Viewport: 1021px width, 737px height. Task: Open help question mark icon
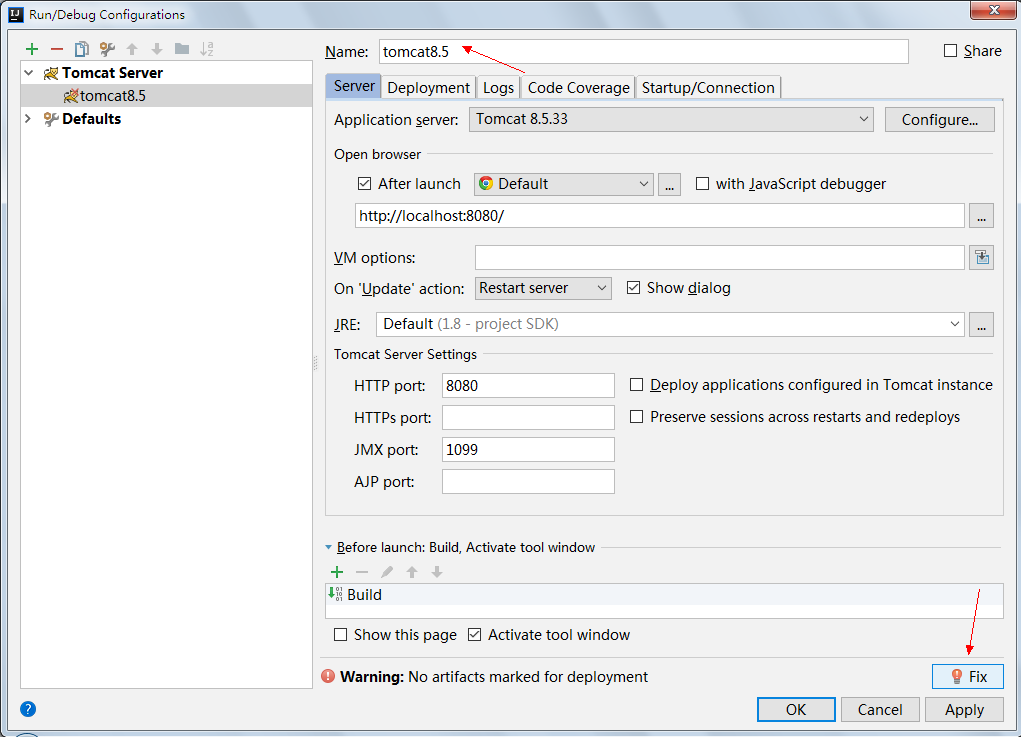pyautogui.click(x=28, y=709)
